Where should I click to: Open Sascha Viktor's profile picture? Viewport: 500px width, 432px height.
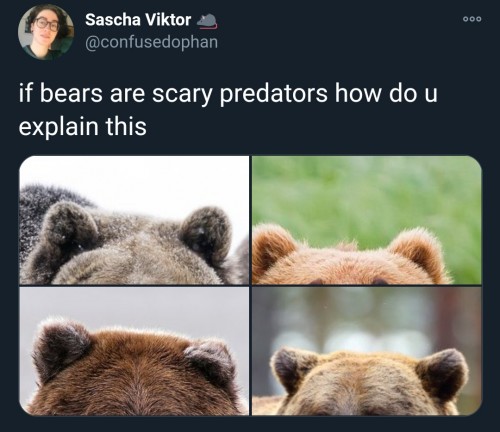[x=46, y=32]
